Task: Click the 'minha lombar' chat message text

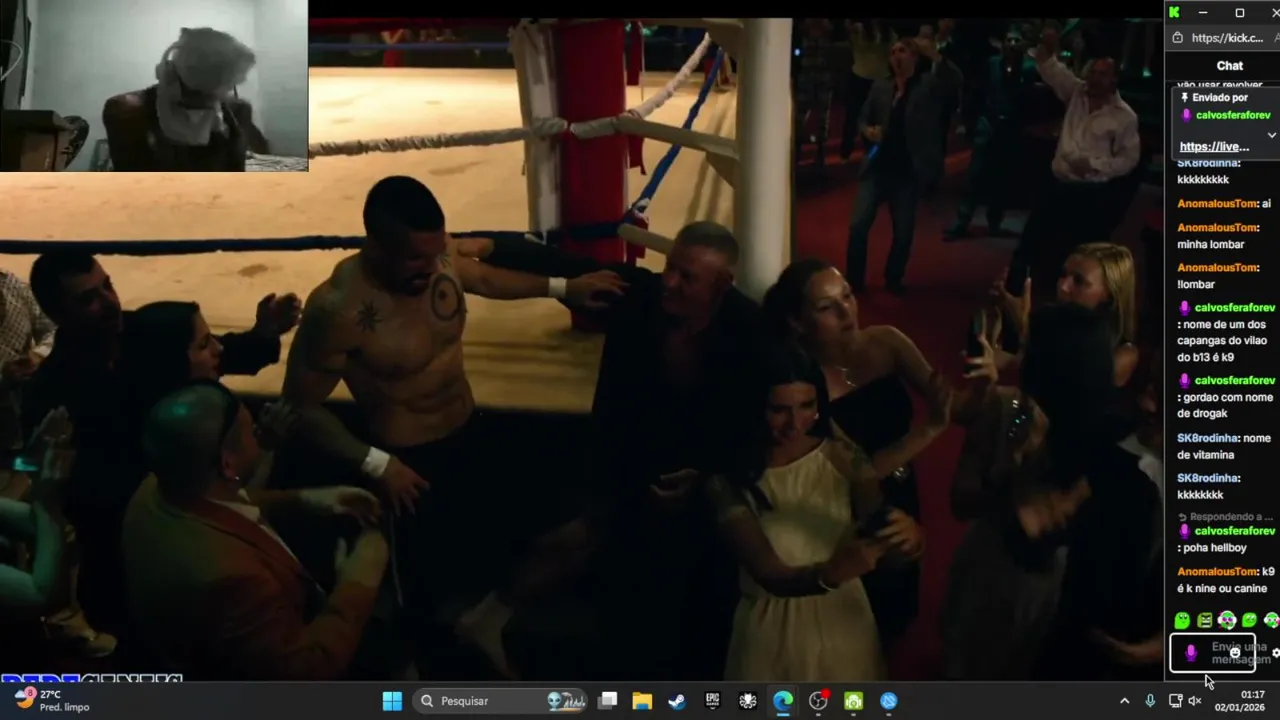Action: pos(1211,244)
